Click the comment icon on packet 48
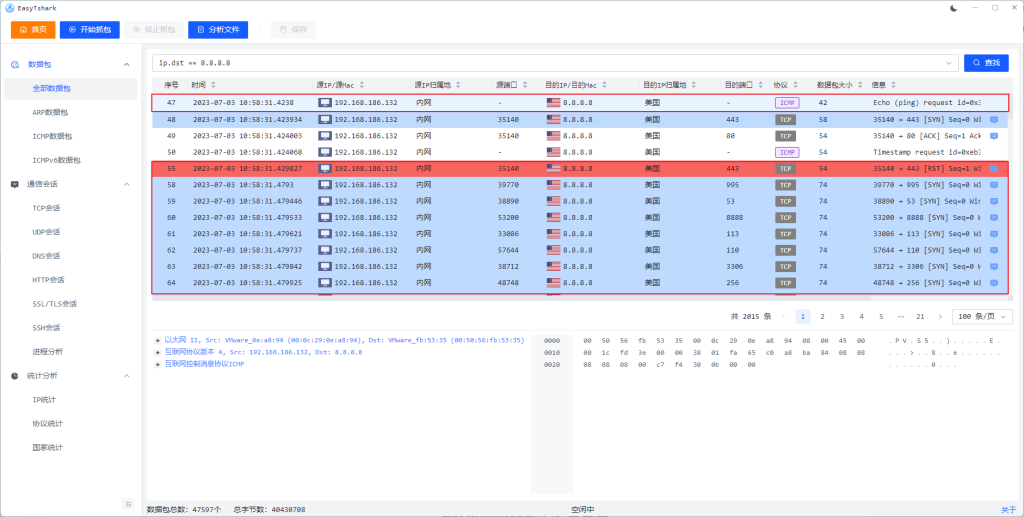This screenshot has height=517, width=1024. point(993,119)
